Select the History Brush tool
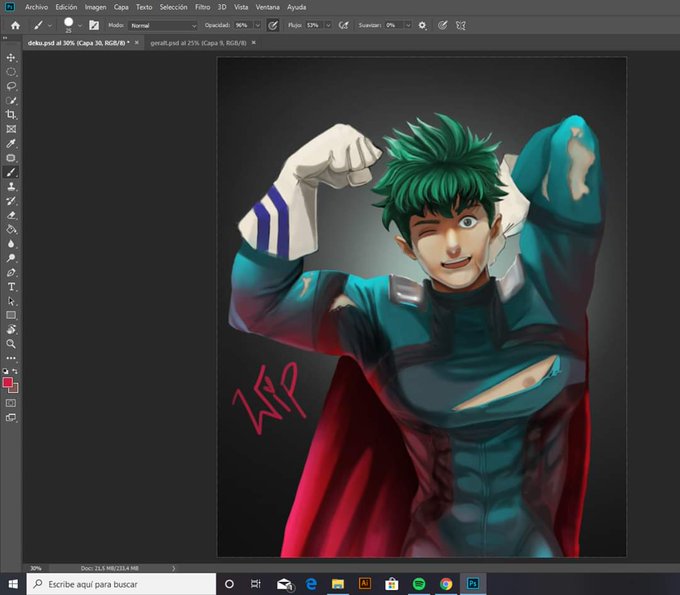 11,201
